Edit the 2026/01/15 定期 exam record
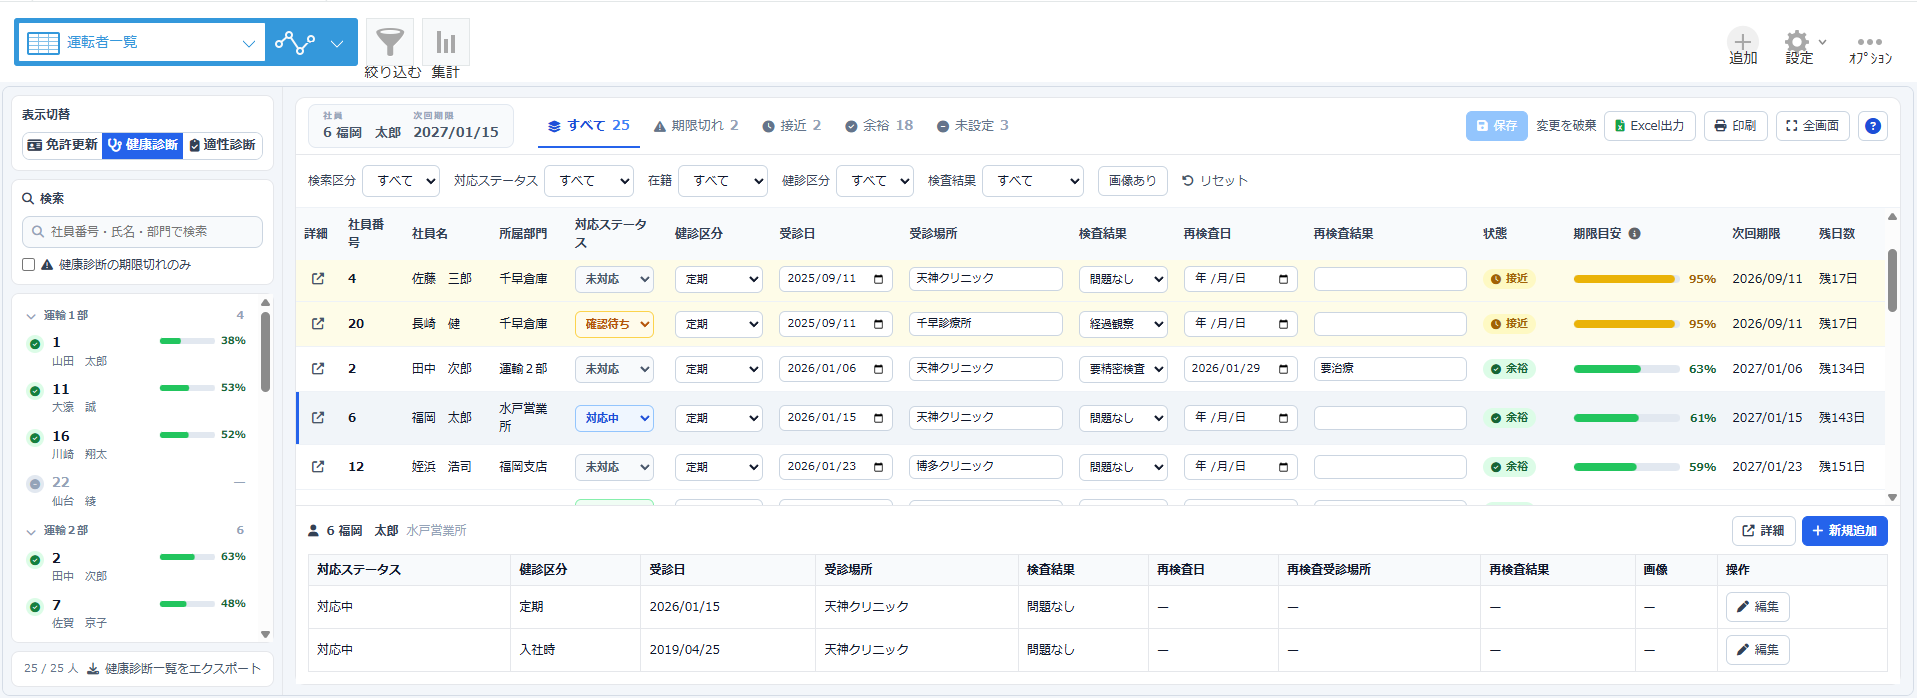This screenshot has height=698, width=1917. [x=1757, y=607]
